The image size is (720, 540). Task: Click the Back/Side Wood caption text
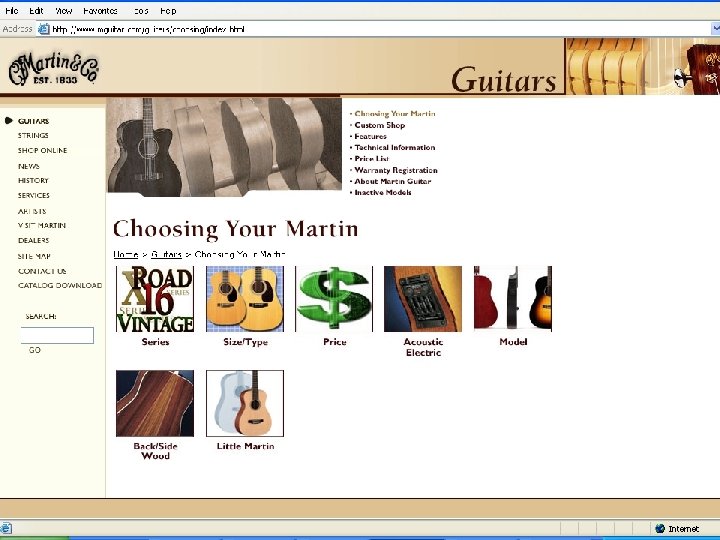[155, 451]
